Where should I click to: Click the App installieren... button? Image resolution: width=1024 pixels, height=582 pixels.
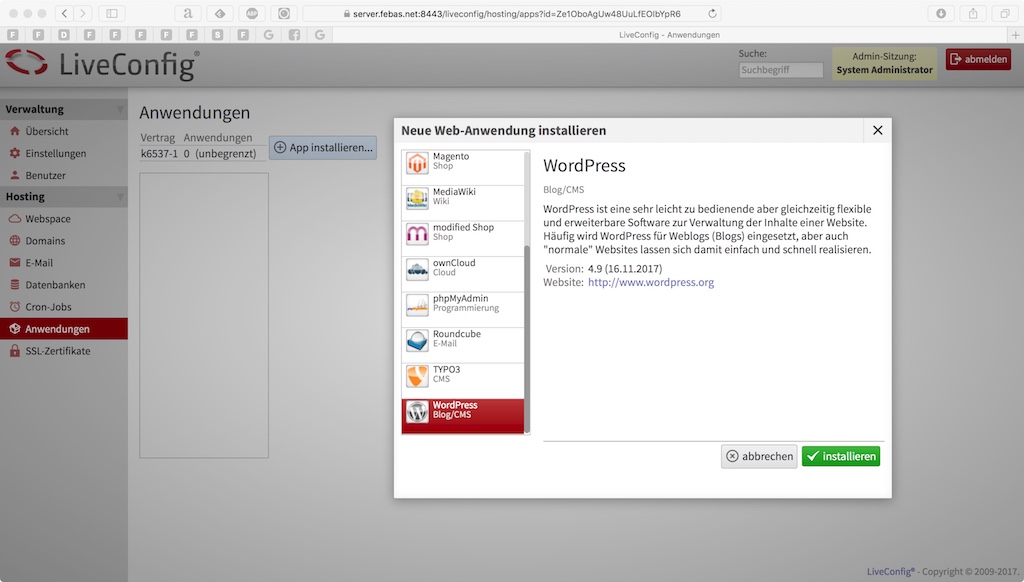pos(323,148)
